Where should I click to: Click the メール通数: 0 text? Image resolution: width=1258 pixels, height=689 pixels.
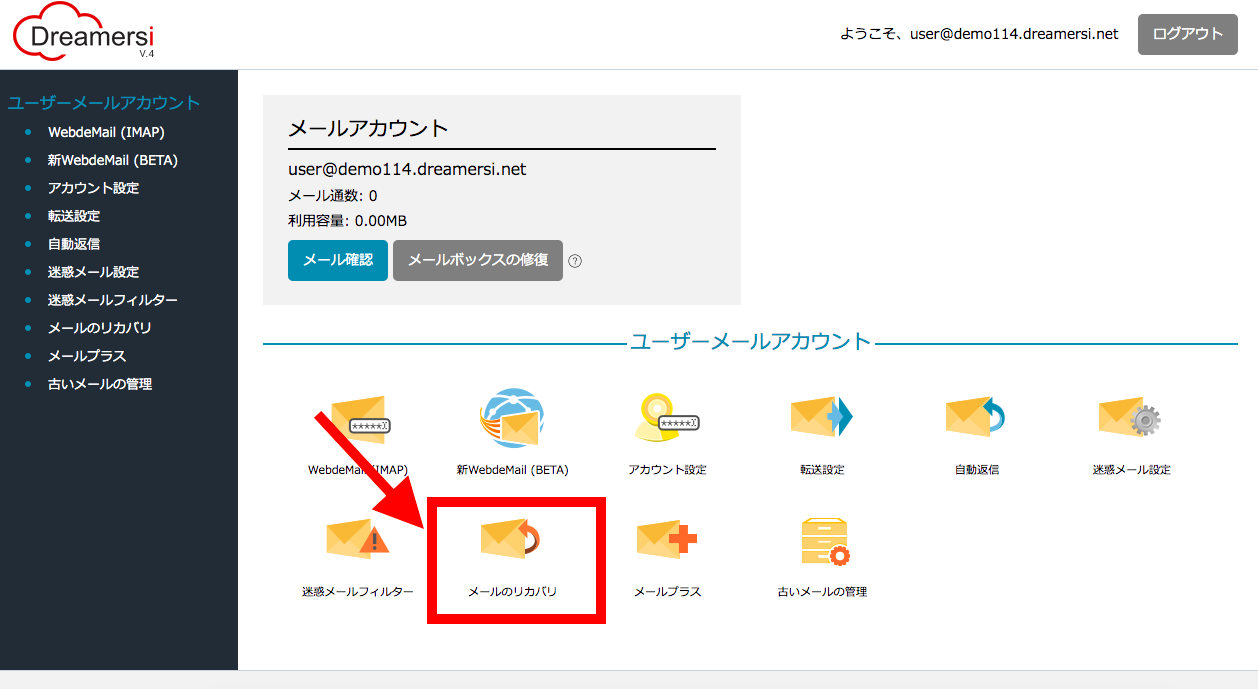[x=333, y=196]
